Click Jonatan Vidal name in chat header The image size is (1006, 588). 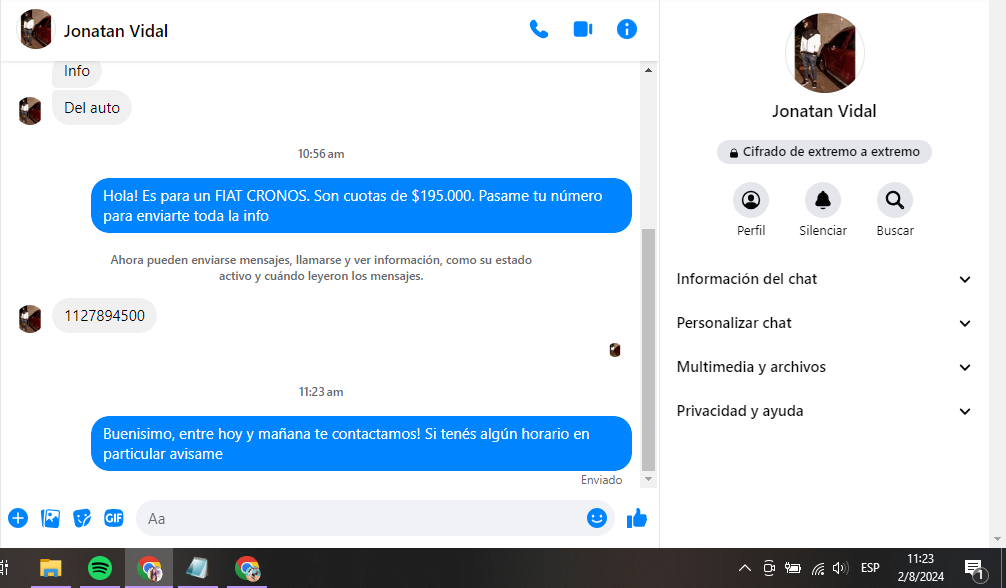coord(115,31)
